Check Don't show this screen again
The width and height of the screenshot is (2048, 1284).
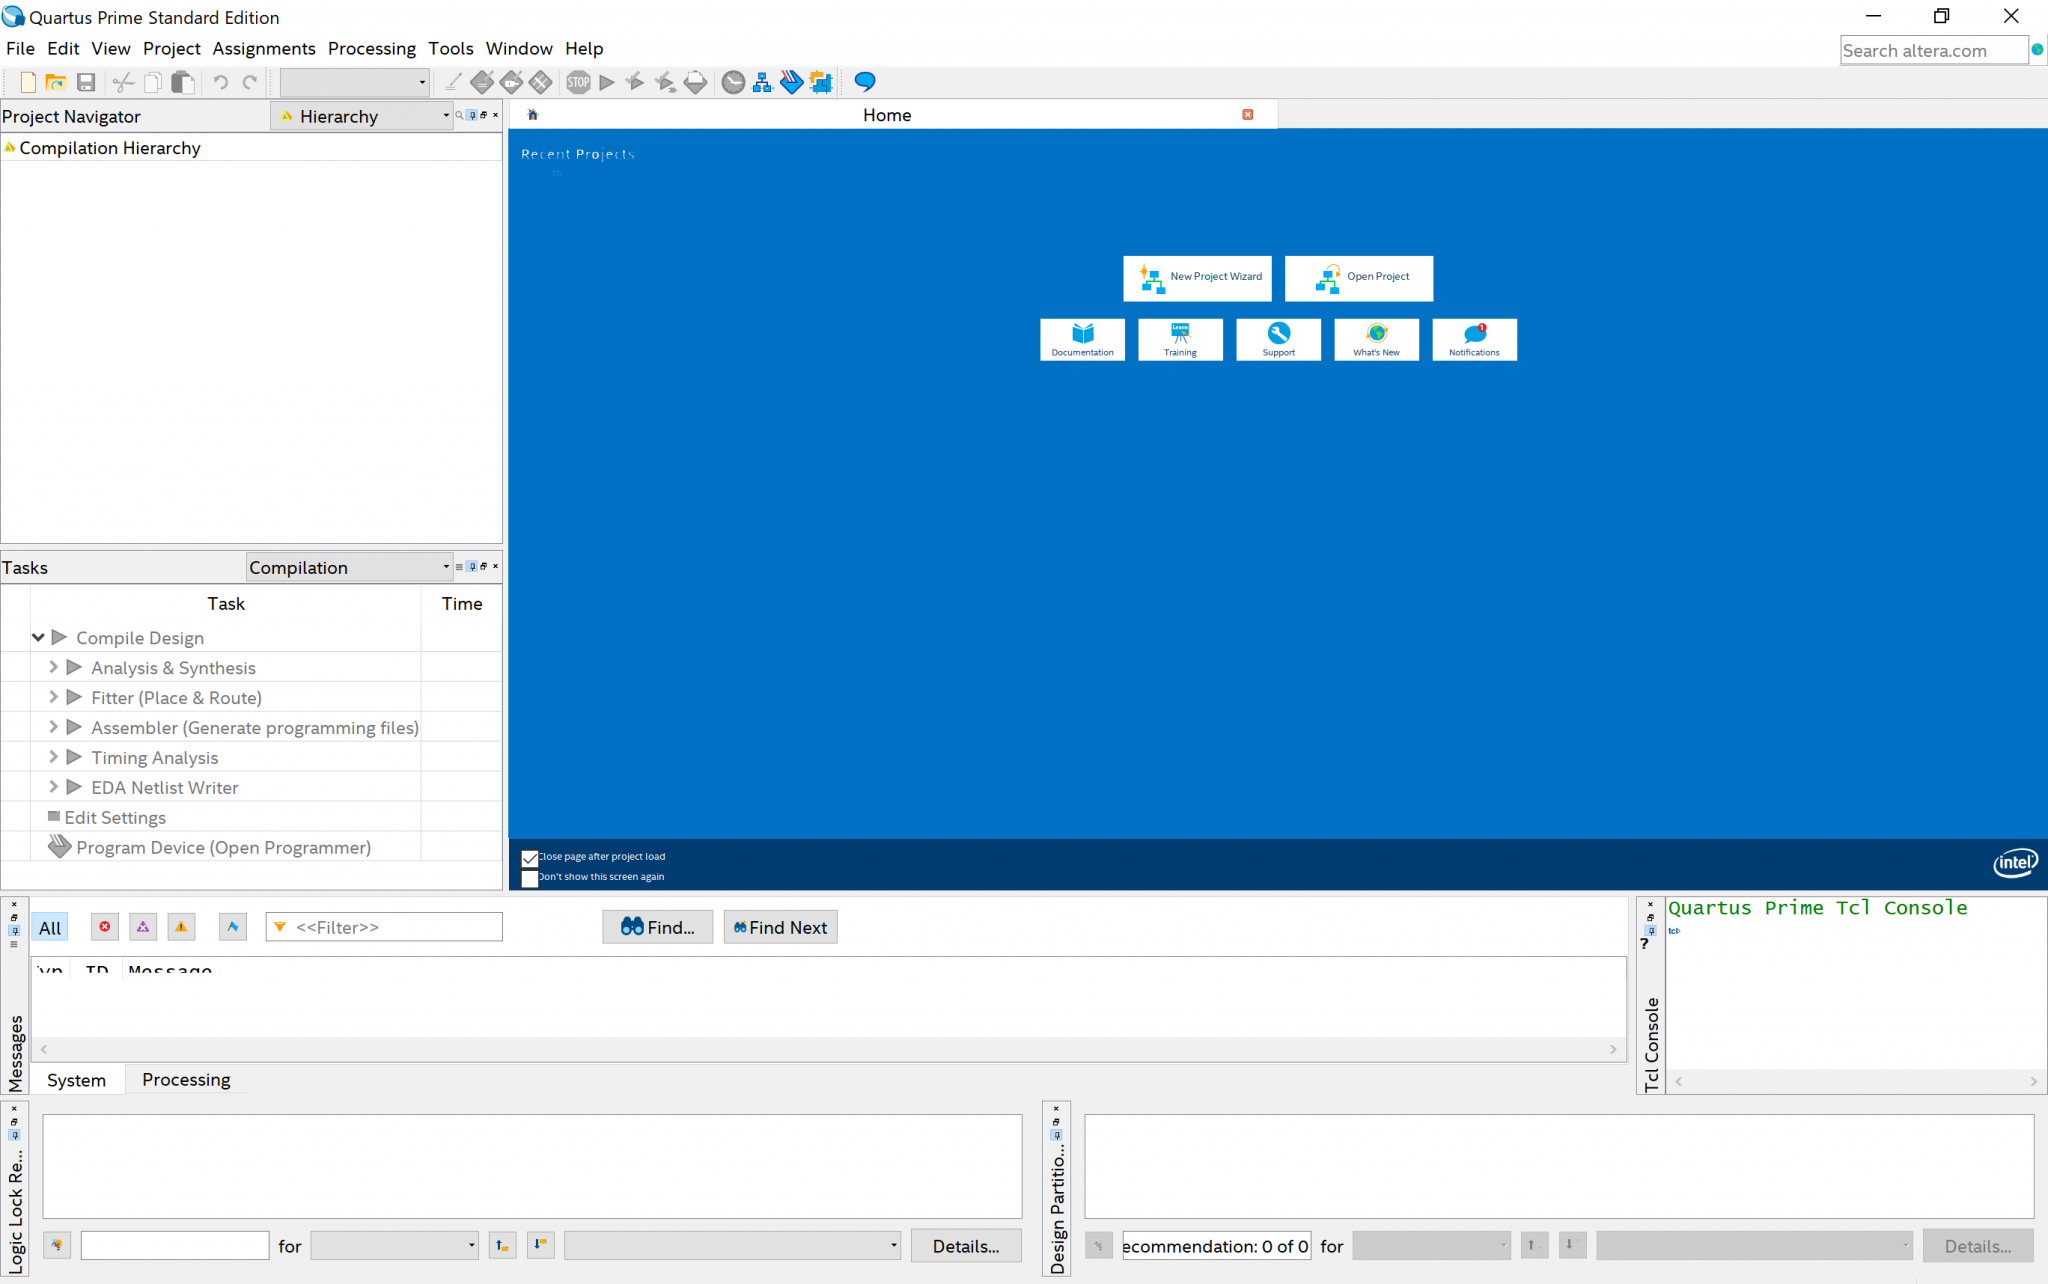[x=530, y=878]
